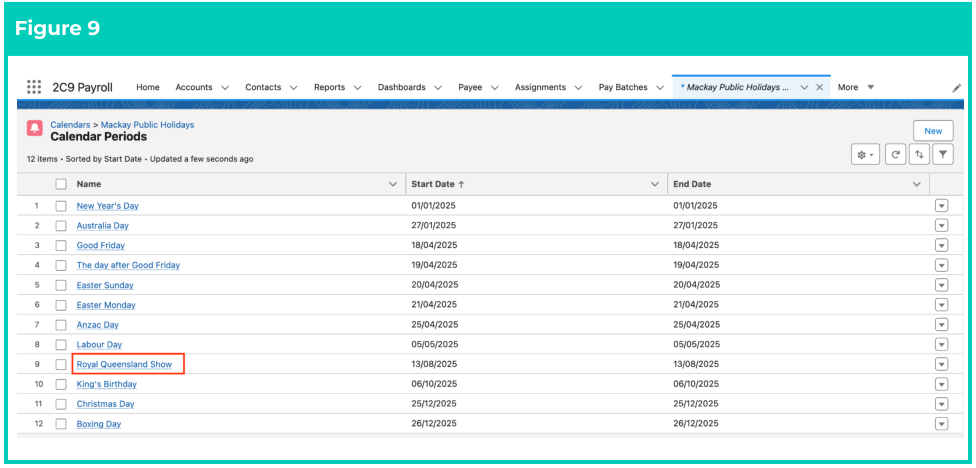Open row actions for Easter Sunday
The width and height of the screenshot is (976, 468).
pyautogui.click(x=941, y=285)
